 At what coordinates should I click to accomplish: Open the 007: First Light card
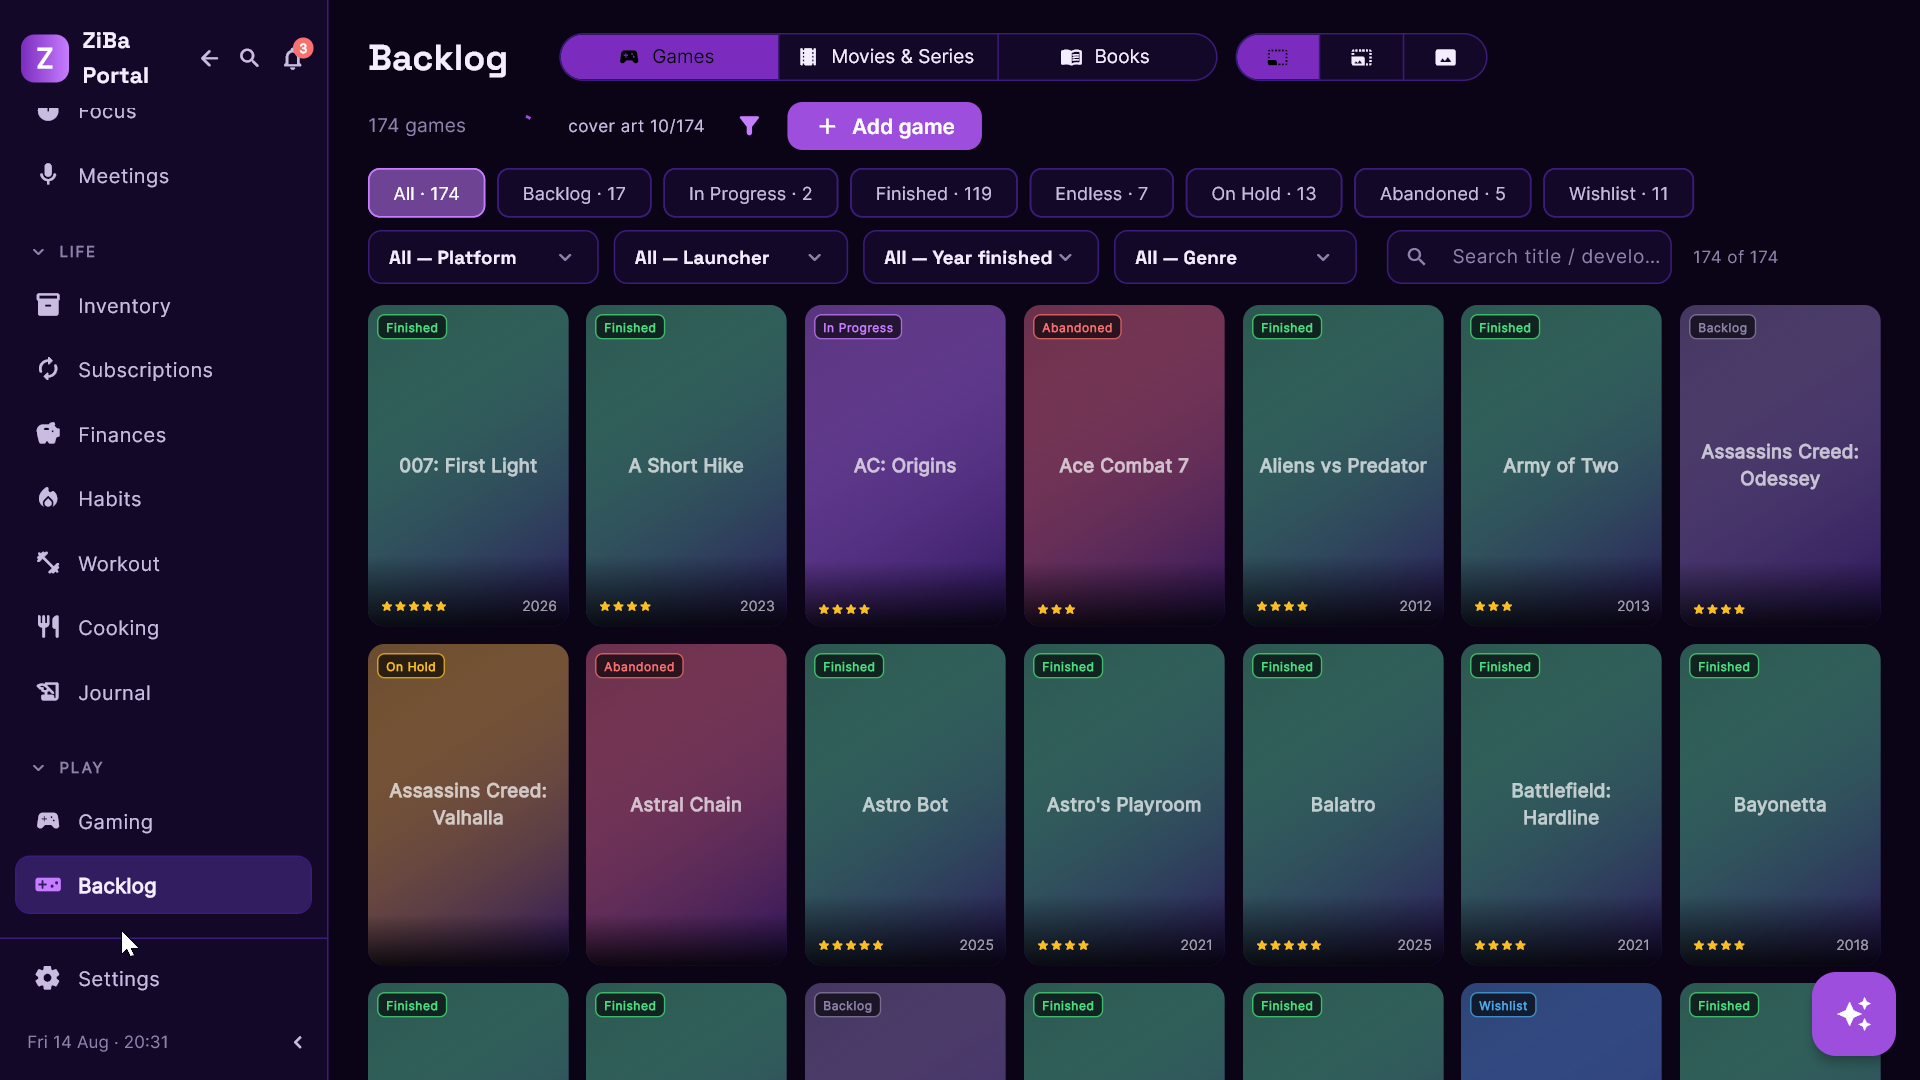pyautogui.click(x=468, y=465)
